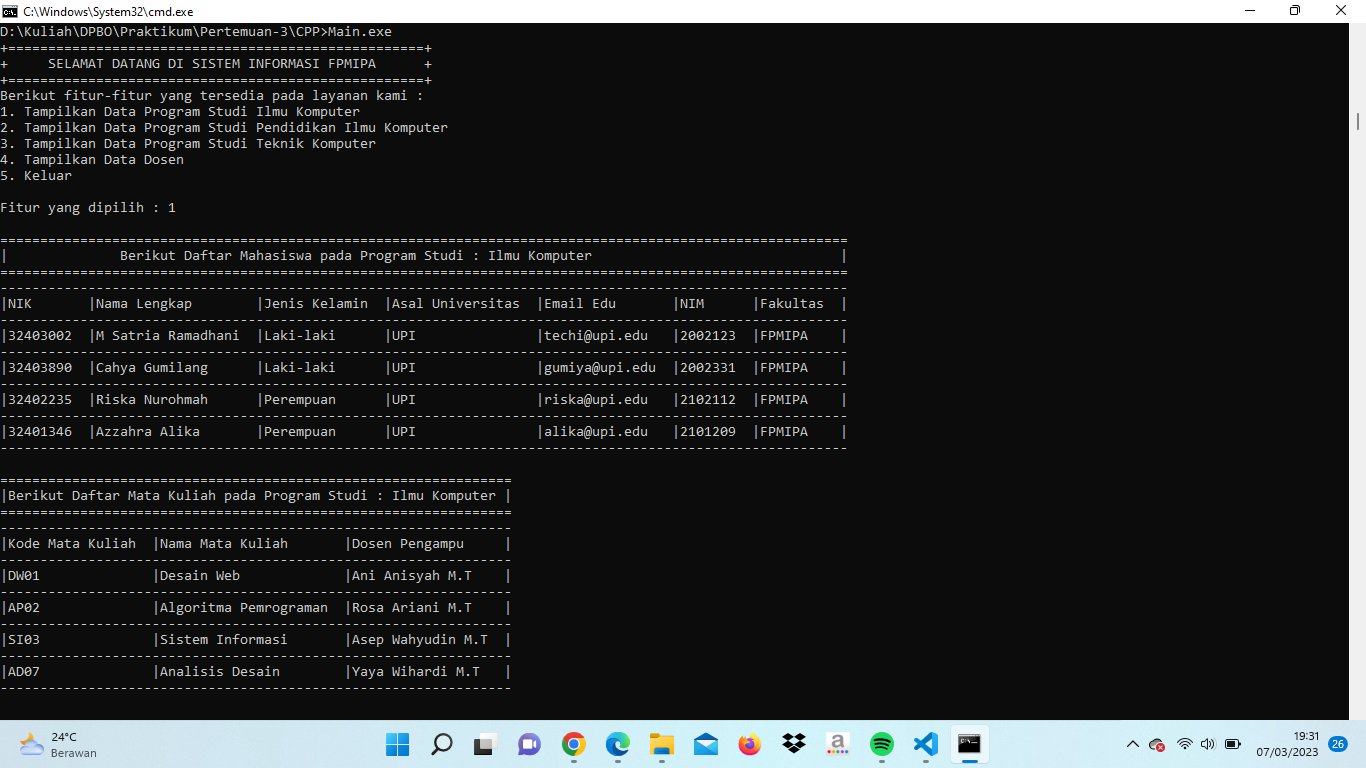Click the OneDrive sync error tray icon
This screenshot has height=768, width=1366.
point(1157,744)
